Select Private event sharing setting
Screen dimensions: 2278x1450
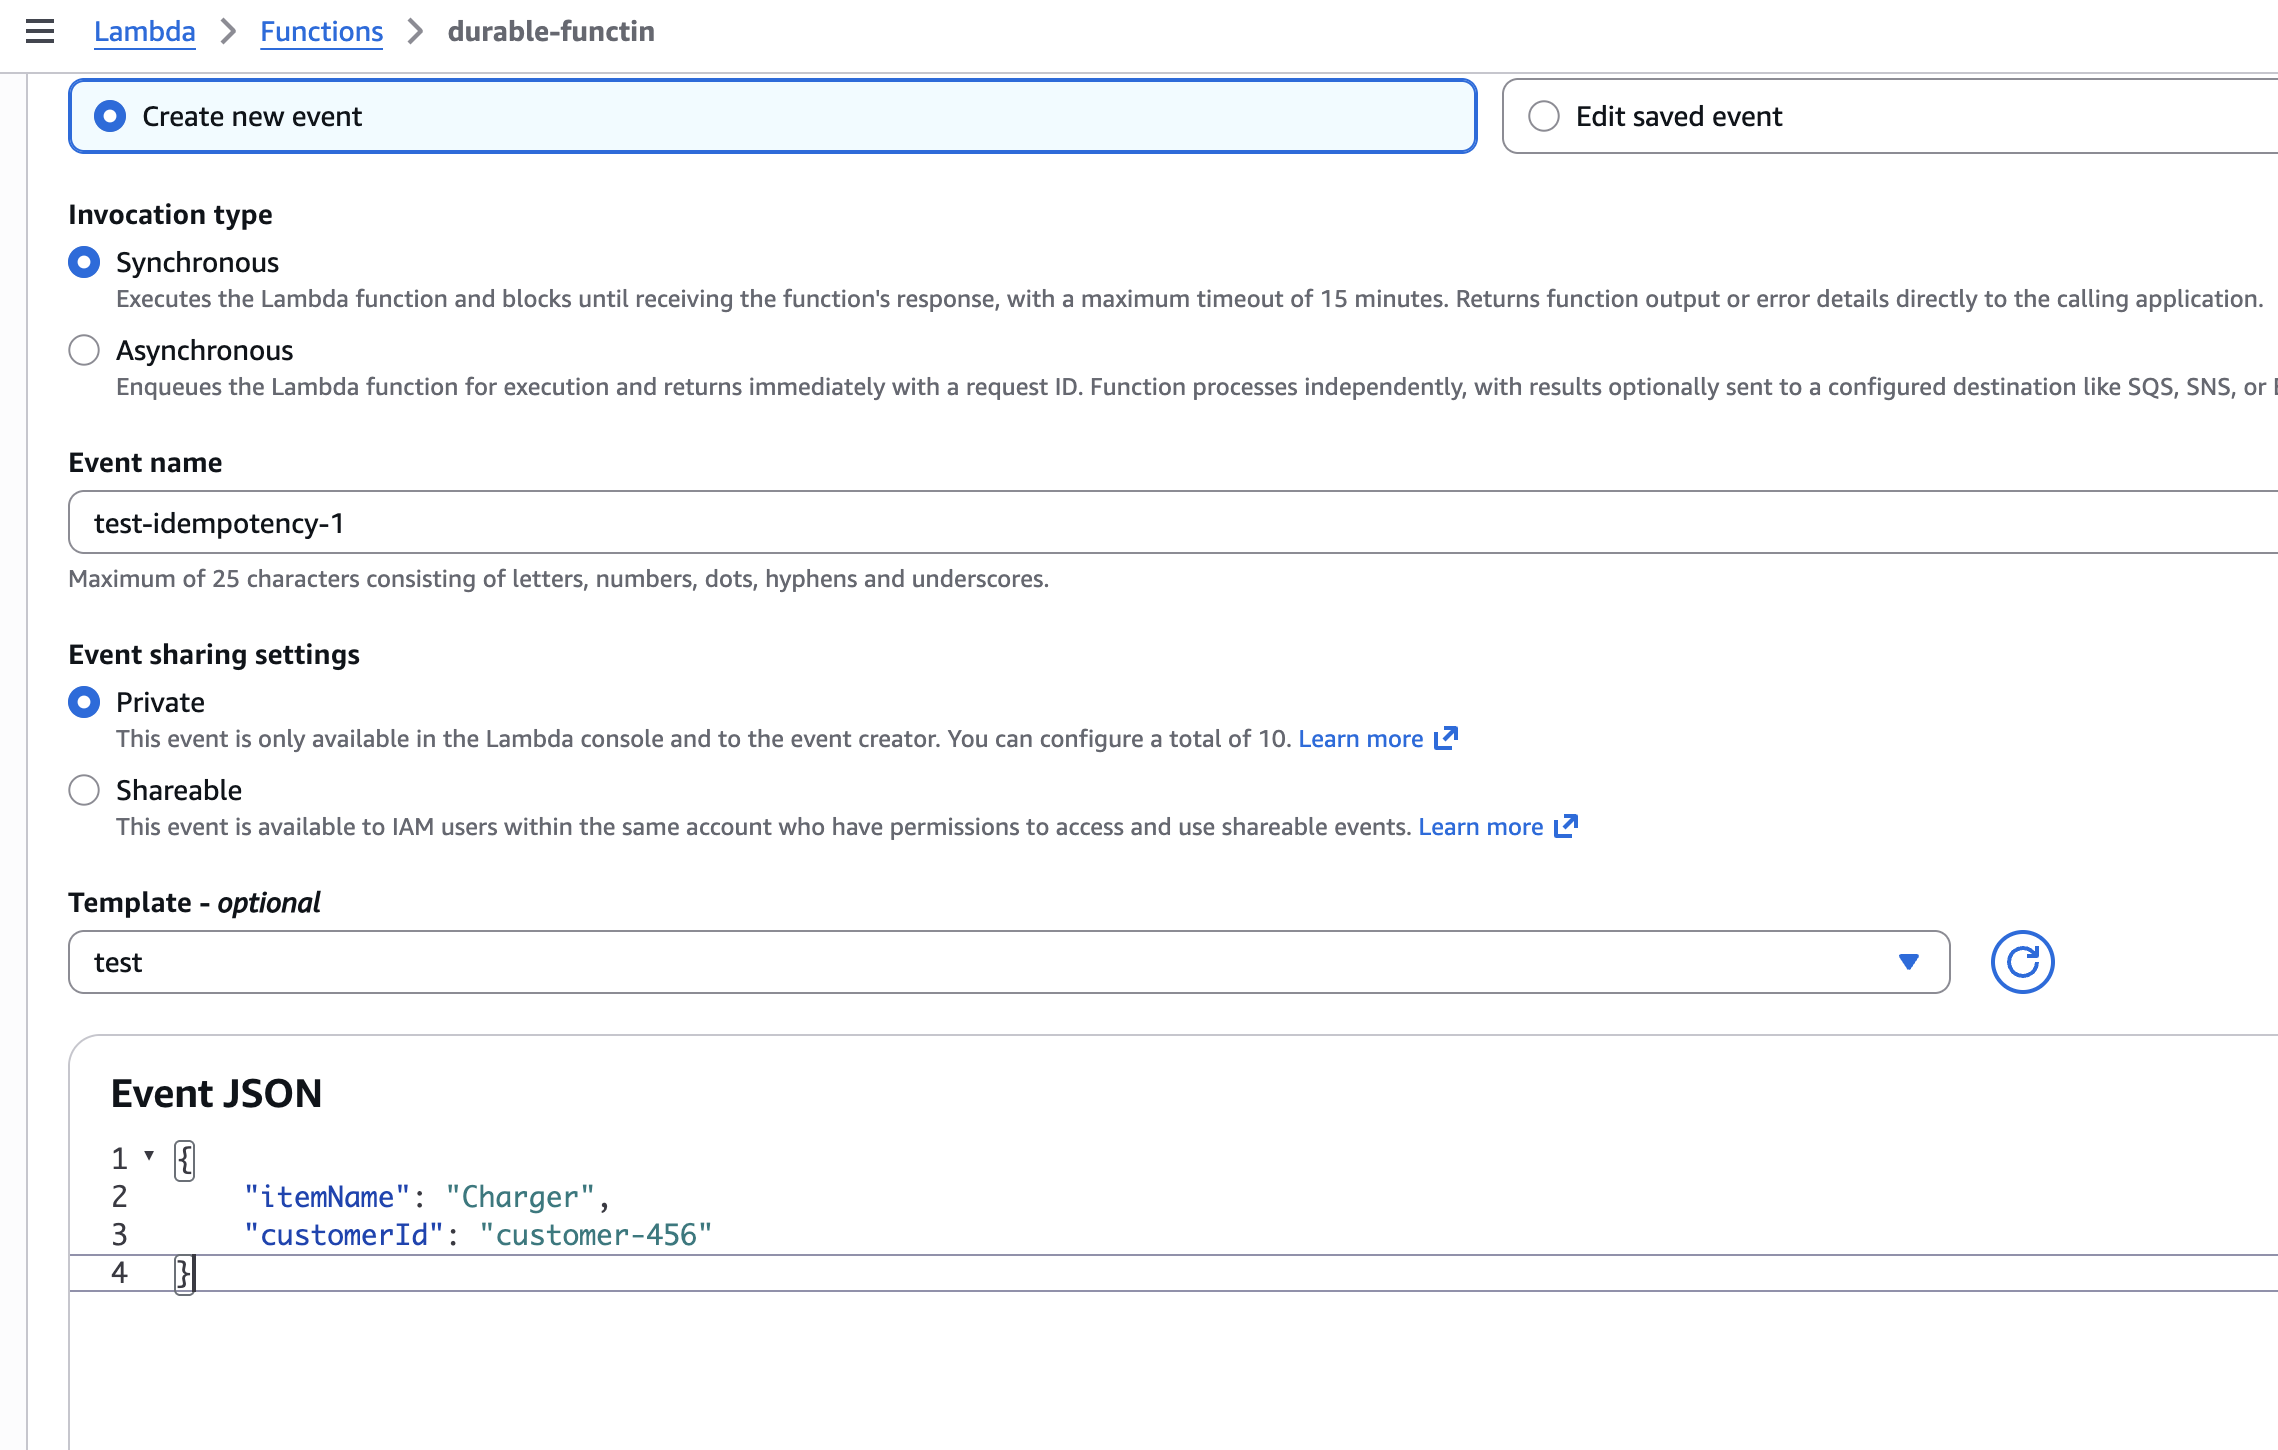tap(84, 702)
